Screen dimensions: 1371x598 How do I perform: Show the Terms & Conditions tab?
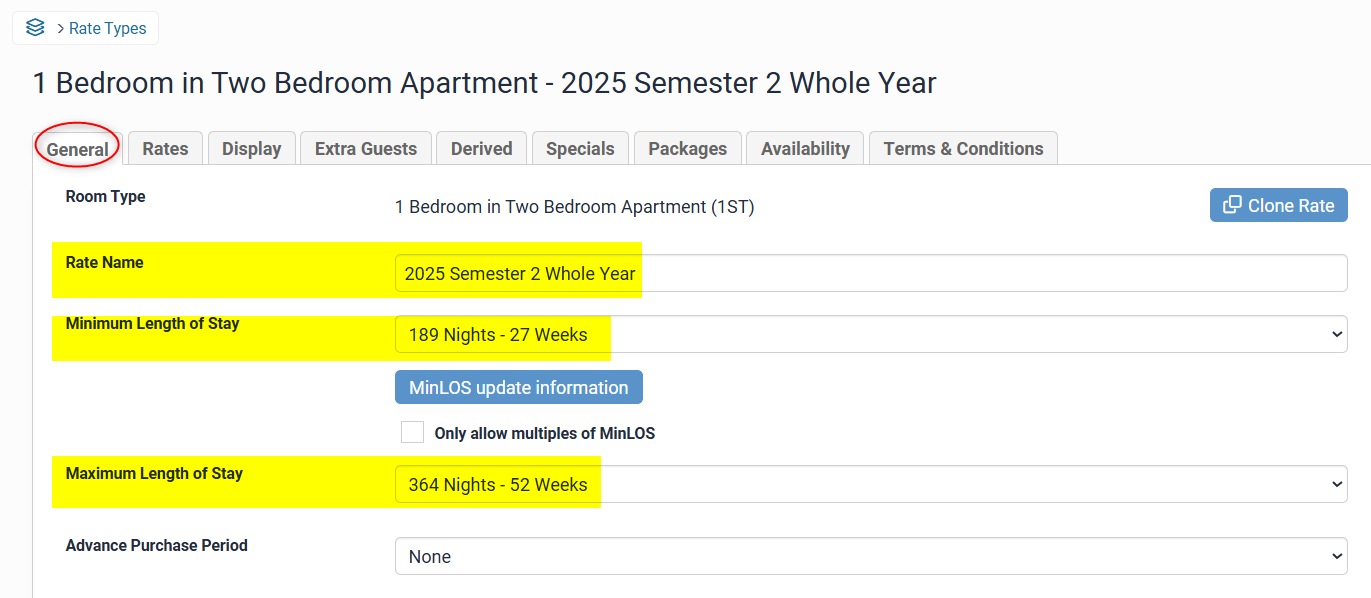pos(963,149)
